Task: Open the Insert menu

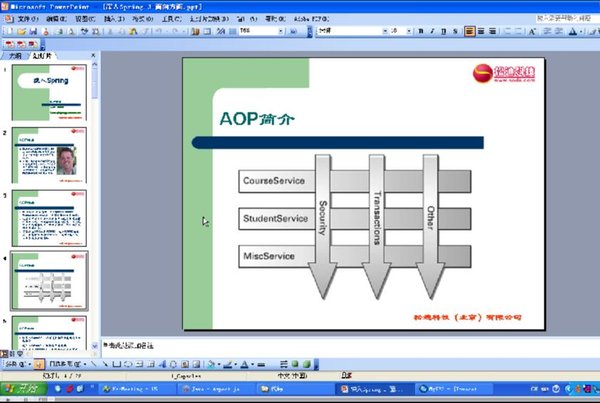Action: click(x=114, y=19)
